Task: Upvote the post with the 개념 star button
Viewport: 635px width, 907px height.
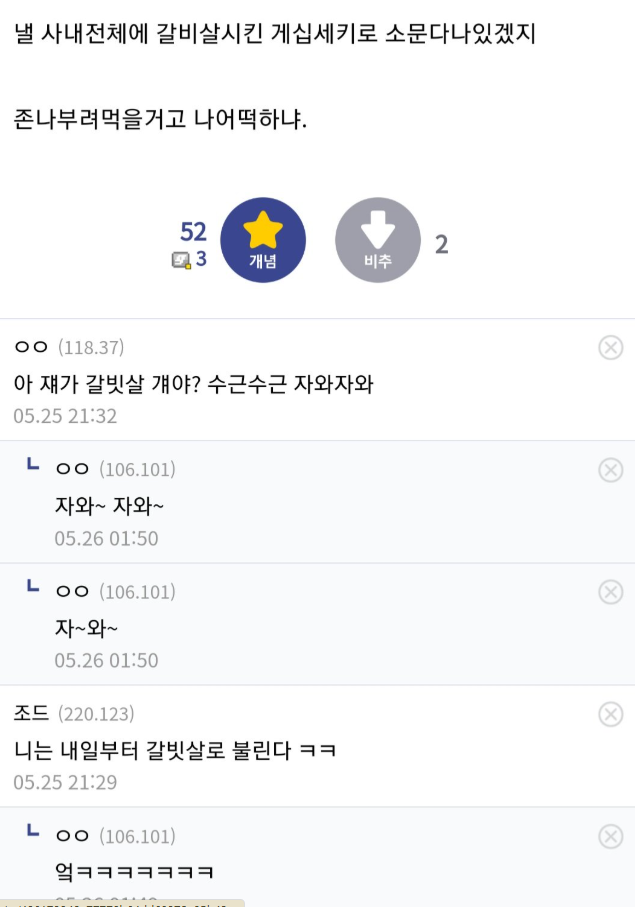Action: click(263, 240)
